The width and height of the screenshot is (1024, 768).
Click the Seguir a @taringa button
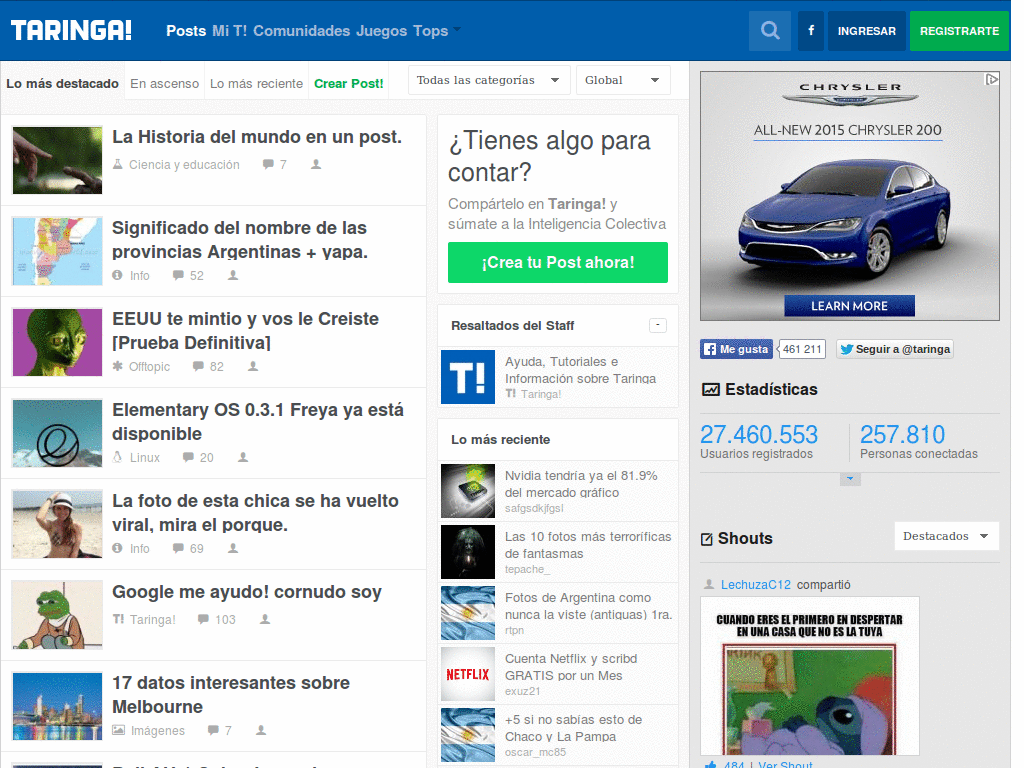tap(895, 349)
